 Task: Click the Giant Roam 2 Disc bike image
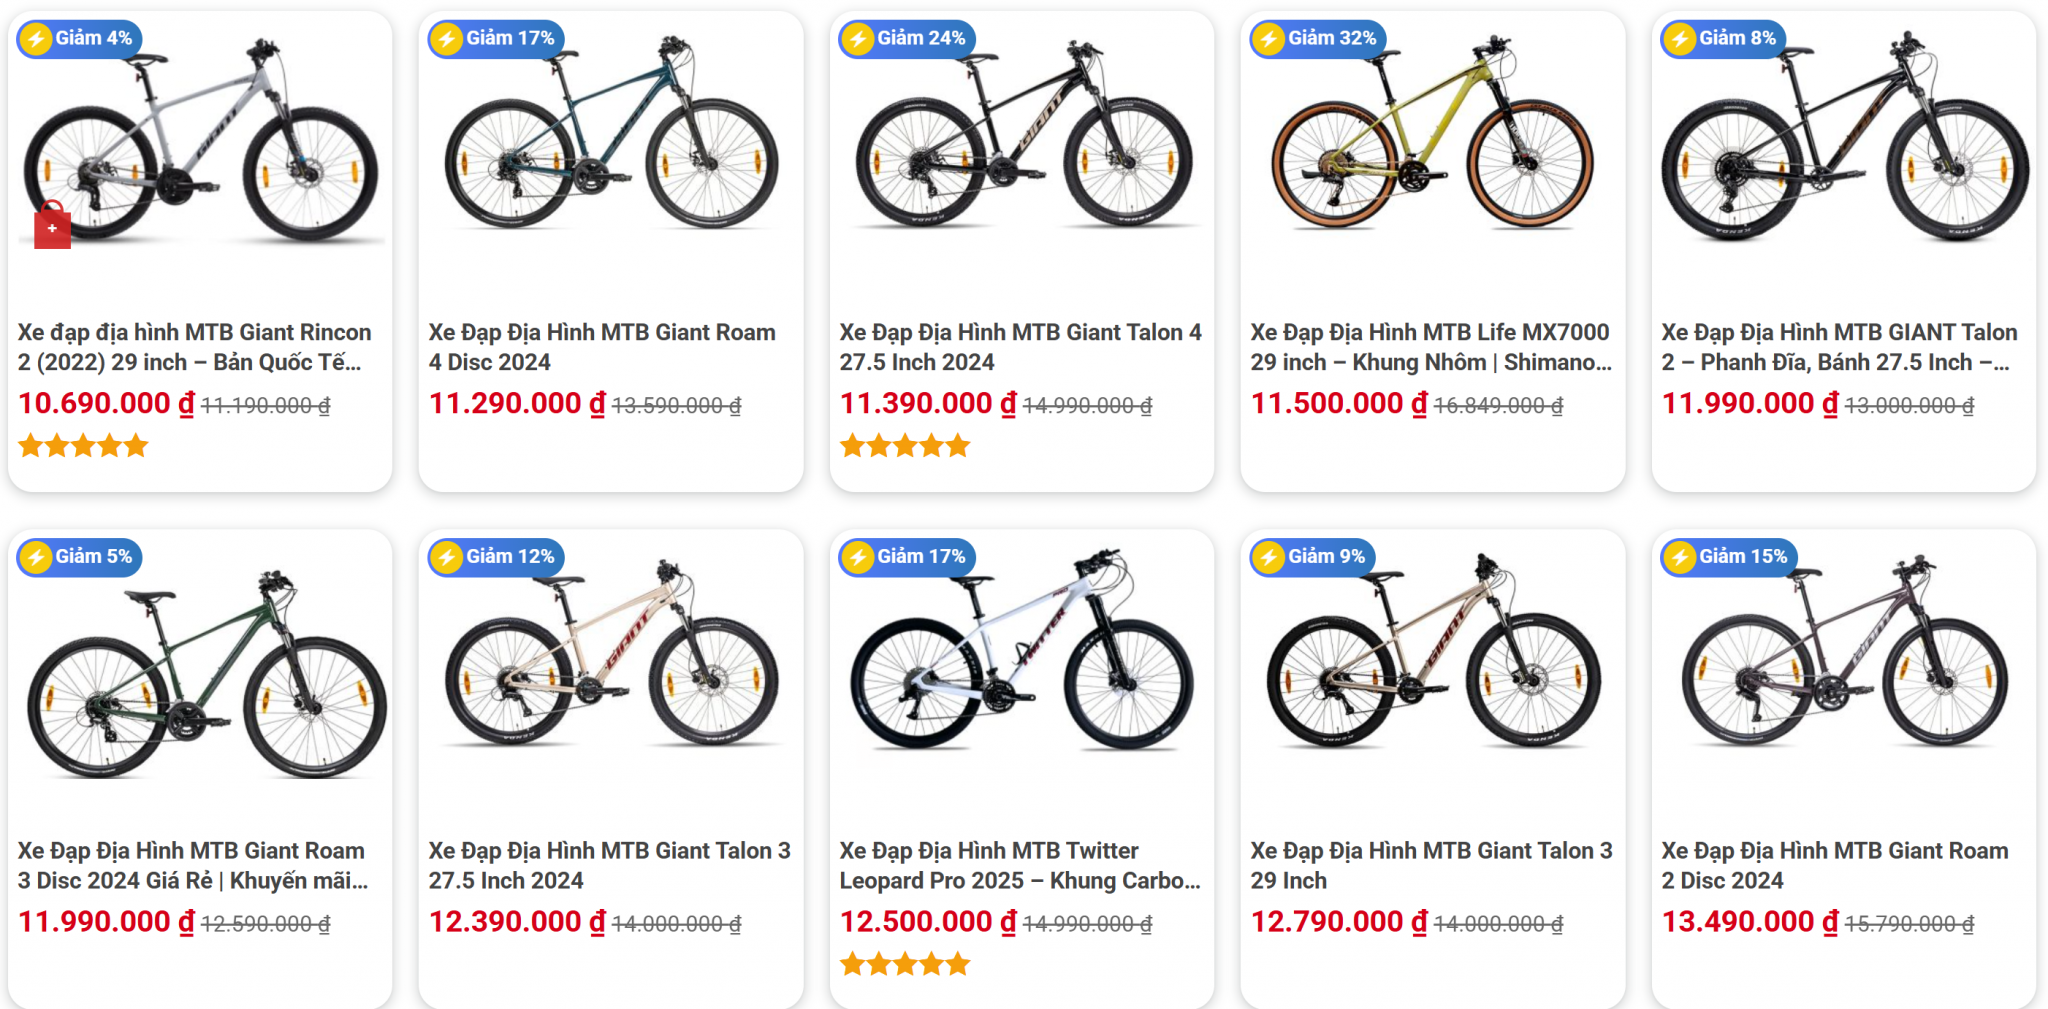[1843, 655]
